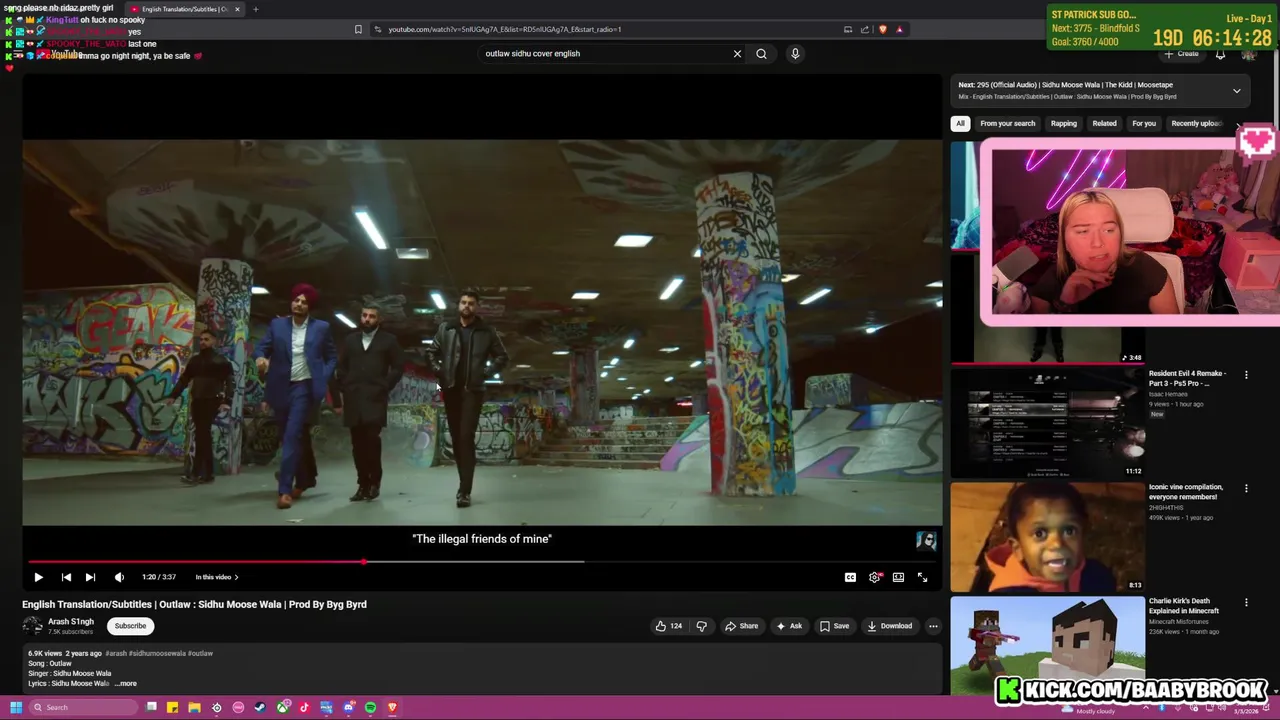Open options menu for Iconic vine compilation
The image size is (1280, 720).
(1246, 489)
